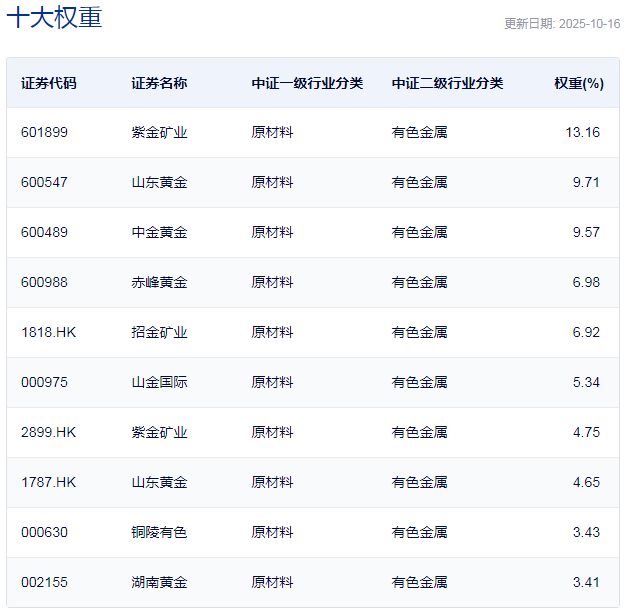The image size is (625, 613).
Task: Select the 中证一级行业分类 column header
Action: (x=307, y=83)
